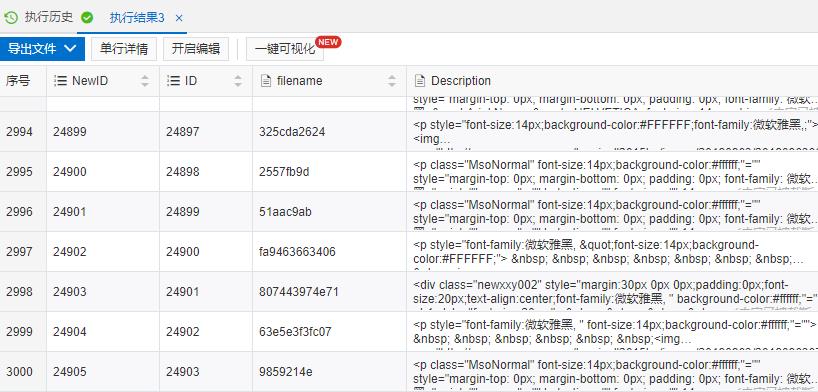Sort by the filename column arrows
This screenshot has width=818, height=392.
click(x=392, y=81)
